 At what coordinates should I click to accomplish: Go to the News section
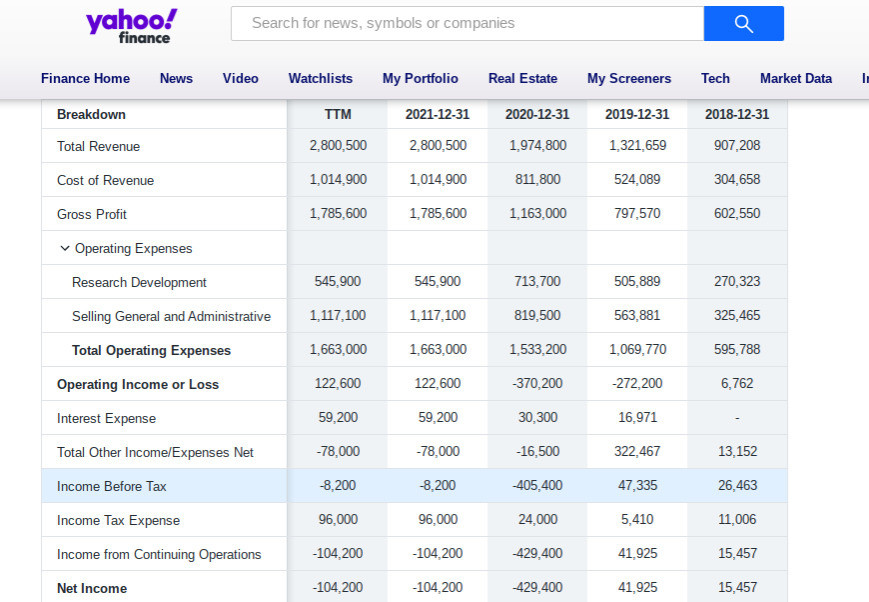pos(176,78)
